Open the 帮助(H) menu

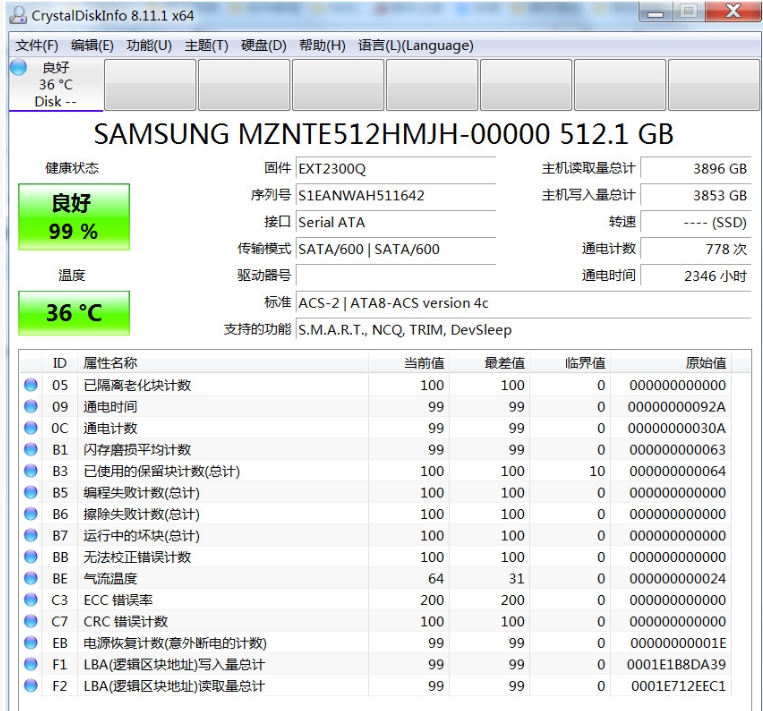point(322,46)
